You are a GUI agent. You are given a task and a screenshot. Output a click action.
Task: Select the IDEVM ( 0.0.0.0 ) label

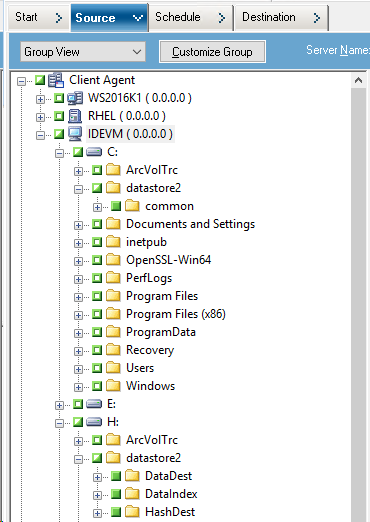tap(130, 134)
